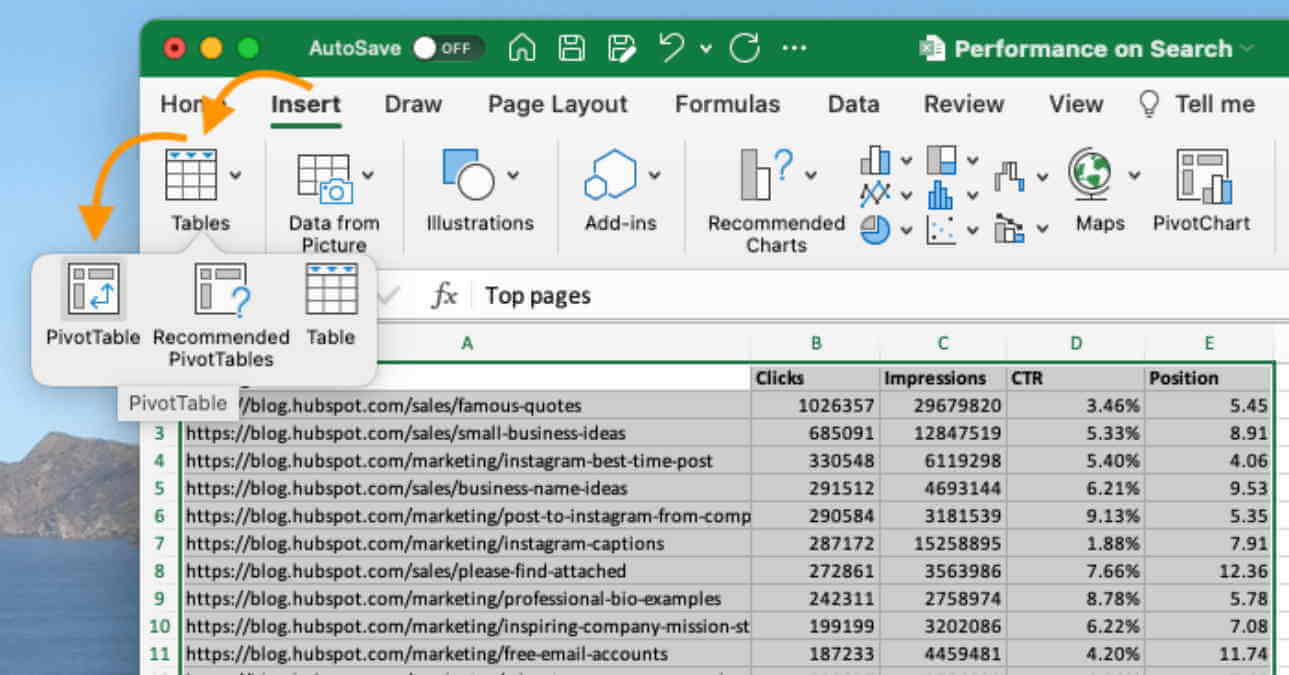The image size is (1289, 675).
Task: Expand the Illustrations dropdown arrow
Action: coord(513,175)
